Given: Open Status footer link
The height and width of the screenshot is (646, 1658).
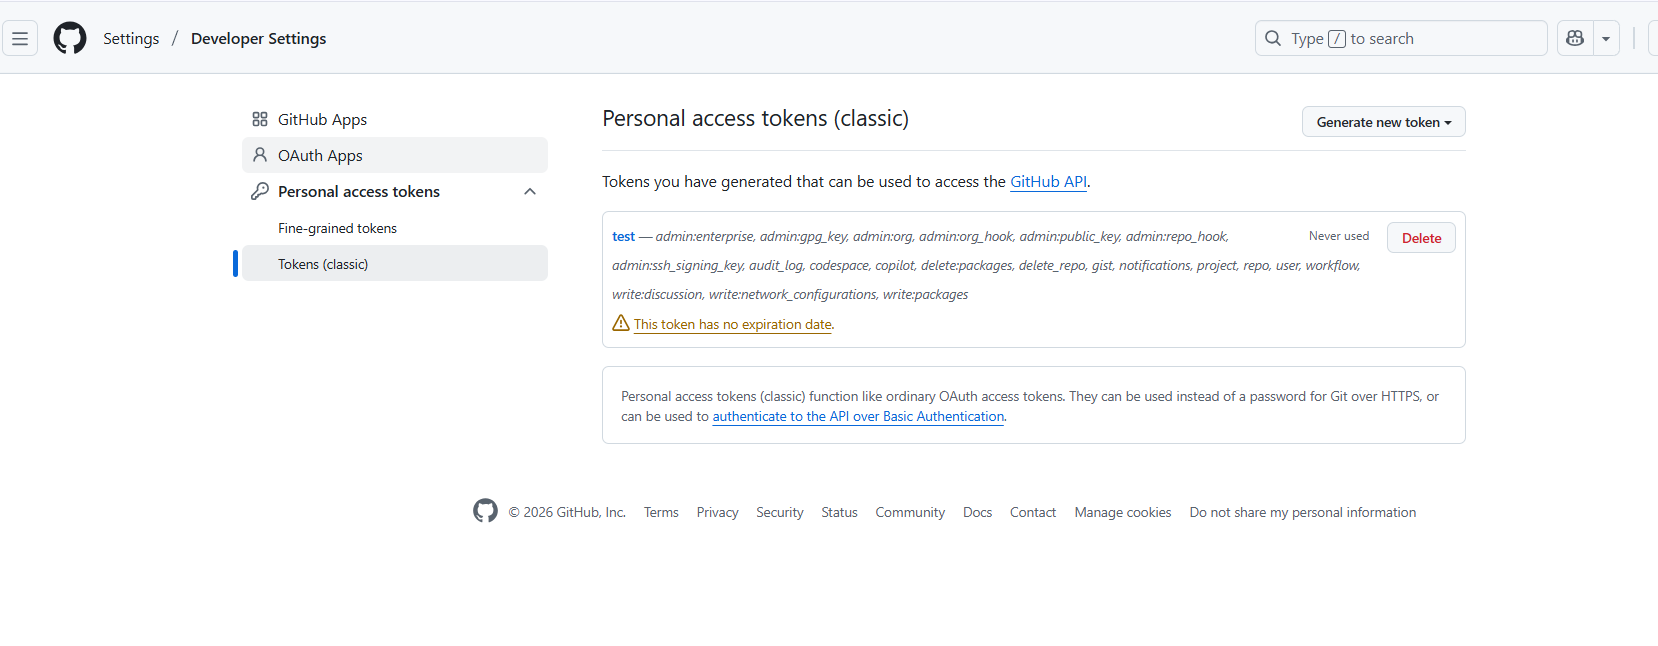Looking at the screenshot, I should (839, 512).
